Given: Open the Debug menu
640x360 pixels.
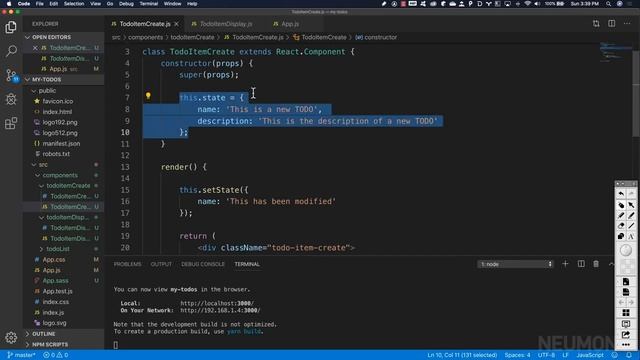Looking at the screenshot, I should [126, 4].
